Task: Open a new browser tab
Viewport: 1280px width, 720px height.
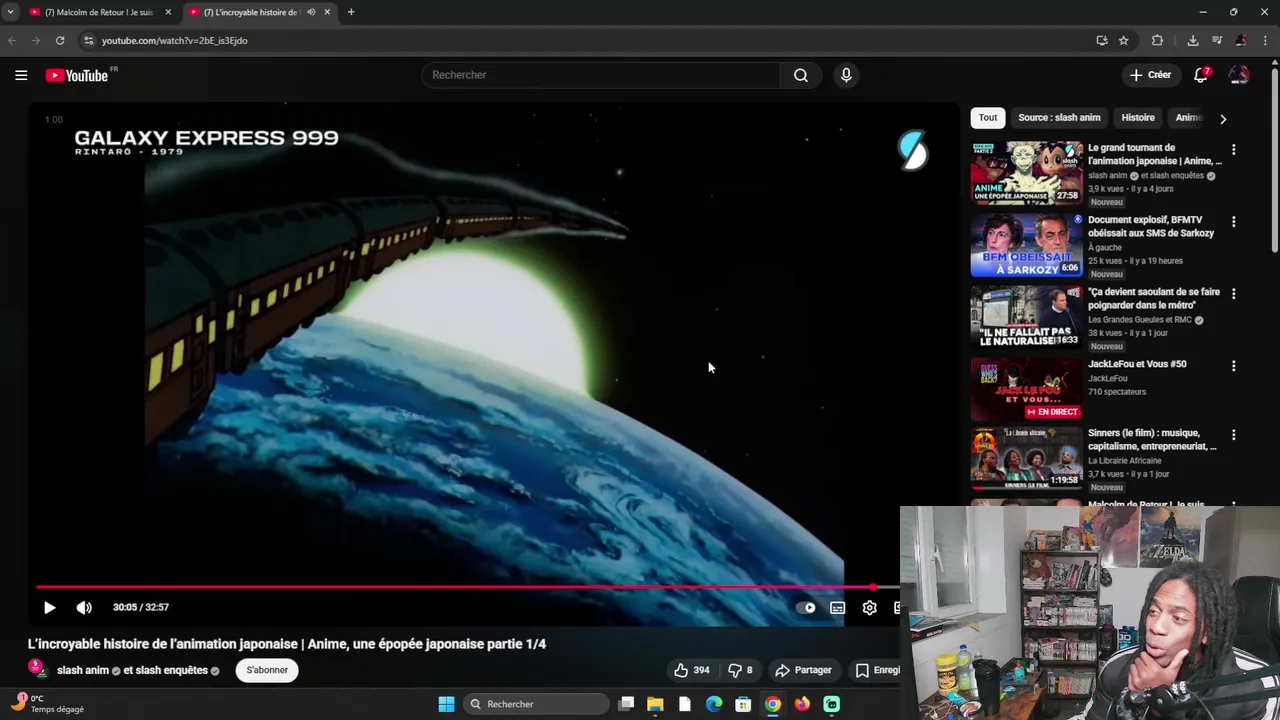Action: [x=351, y=12]
